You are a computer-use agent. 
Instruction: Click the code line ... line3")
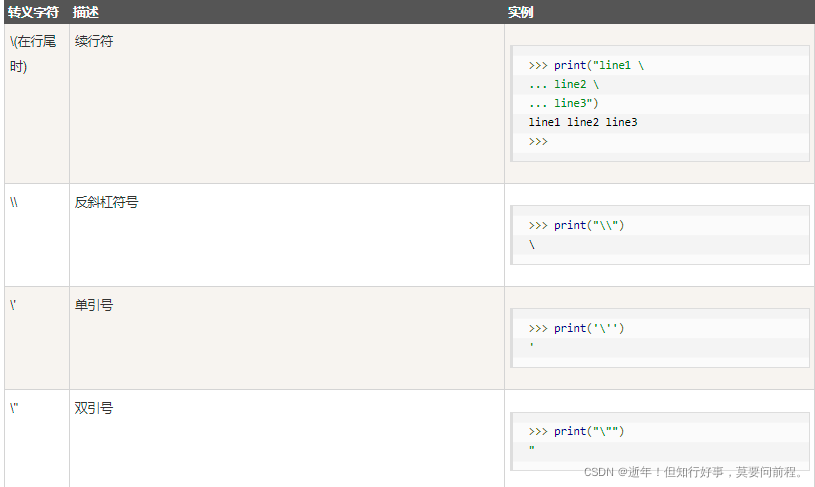click(563, 103)
